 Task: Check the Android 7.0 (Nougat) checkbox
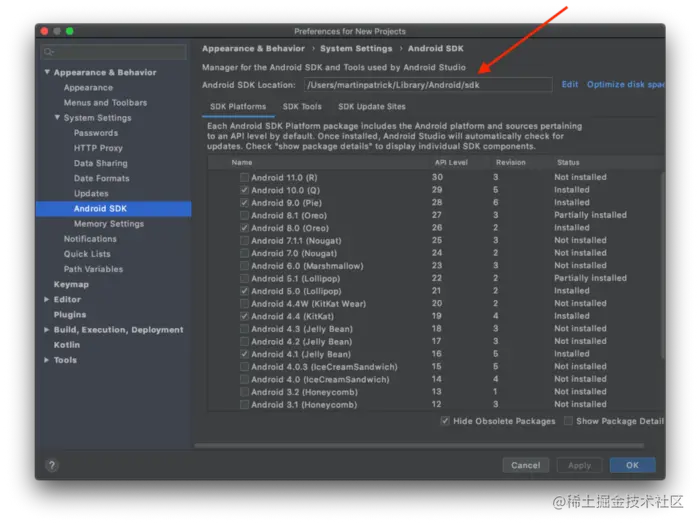[244, 253]
